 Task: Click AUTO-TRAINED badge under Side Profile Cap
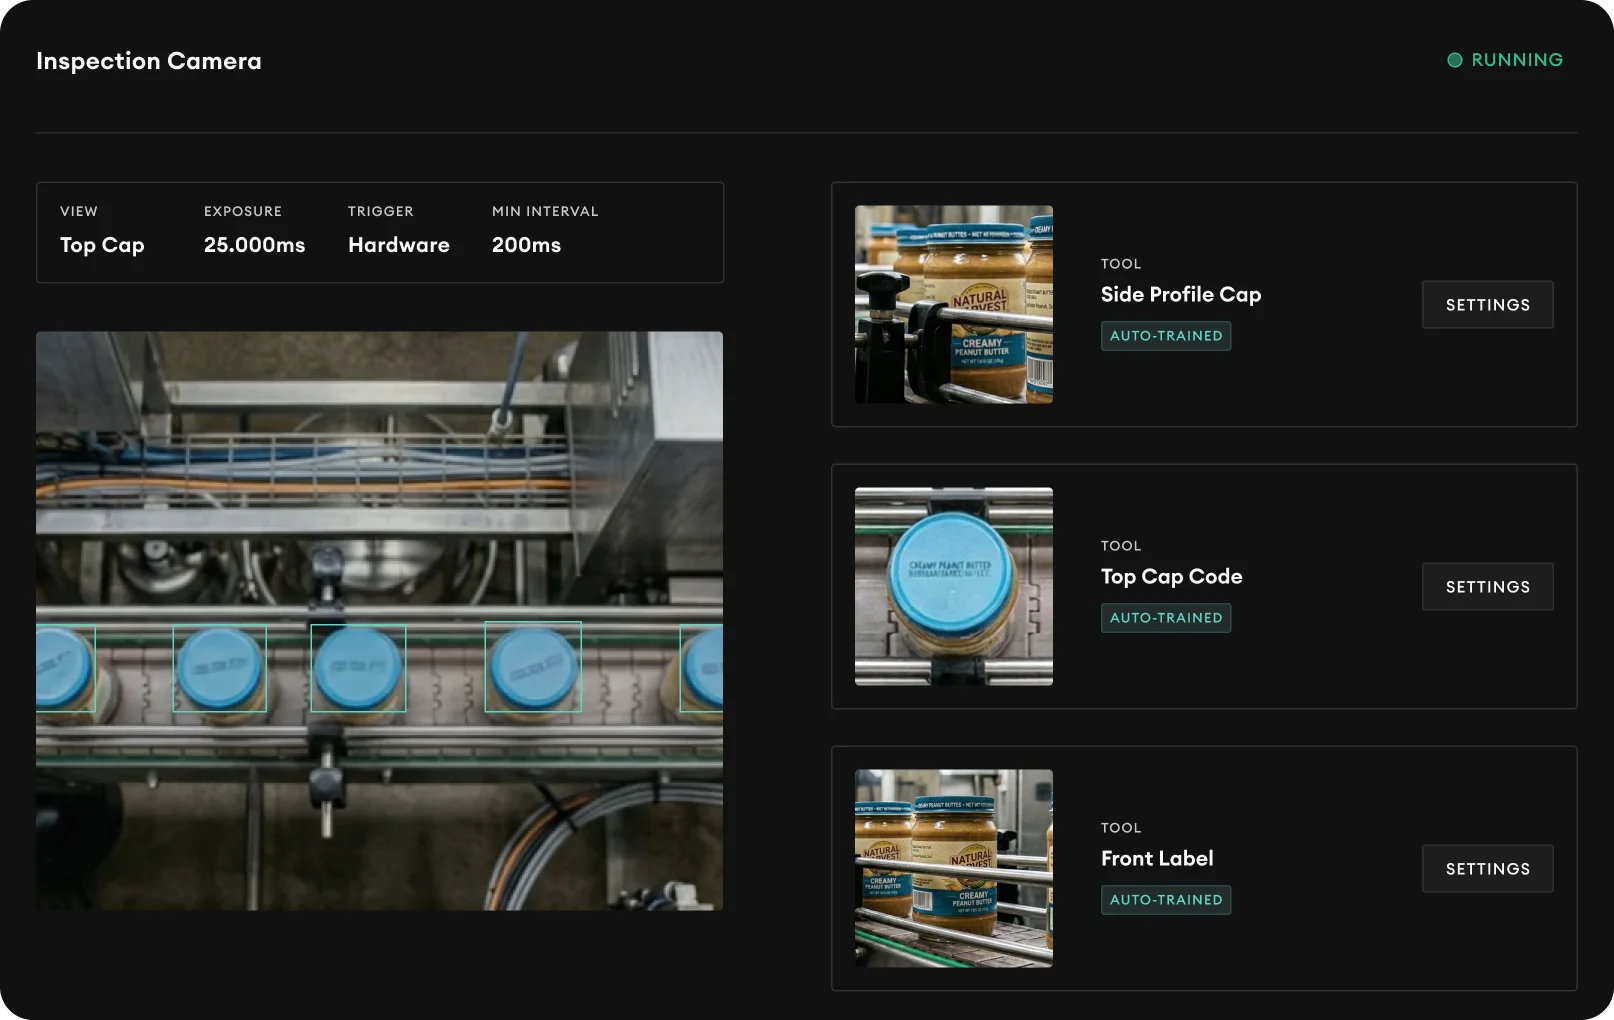pyautogui.click(x=1165, y=336)
